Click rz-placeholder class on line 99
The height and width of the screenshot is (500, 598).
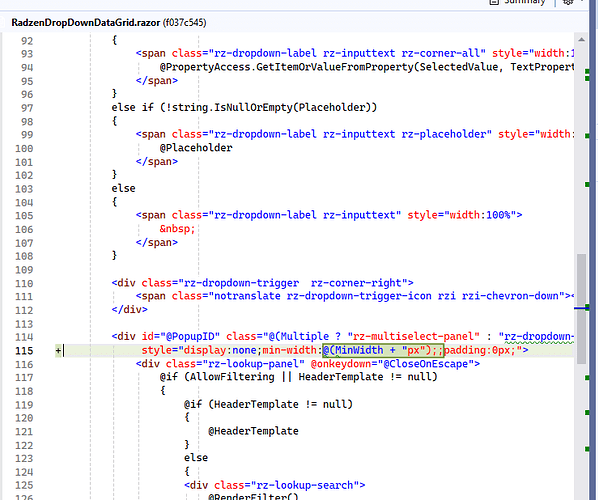[443, 134]
